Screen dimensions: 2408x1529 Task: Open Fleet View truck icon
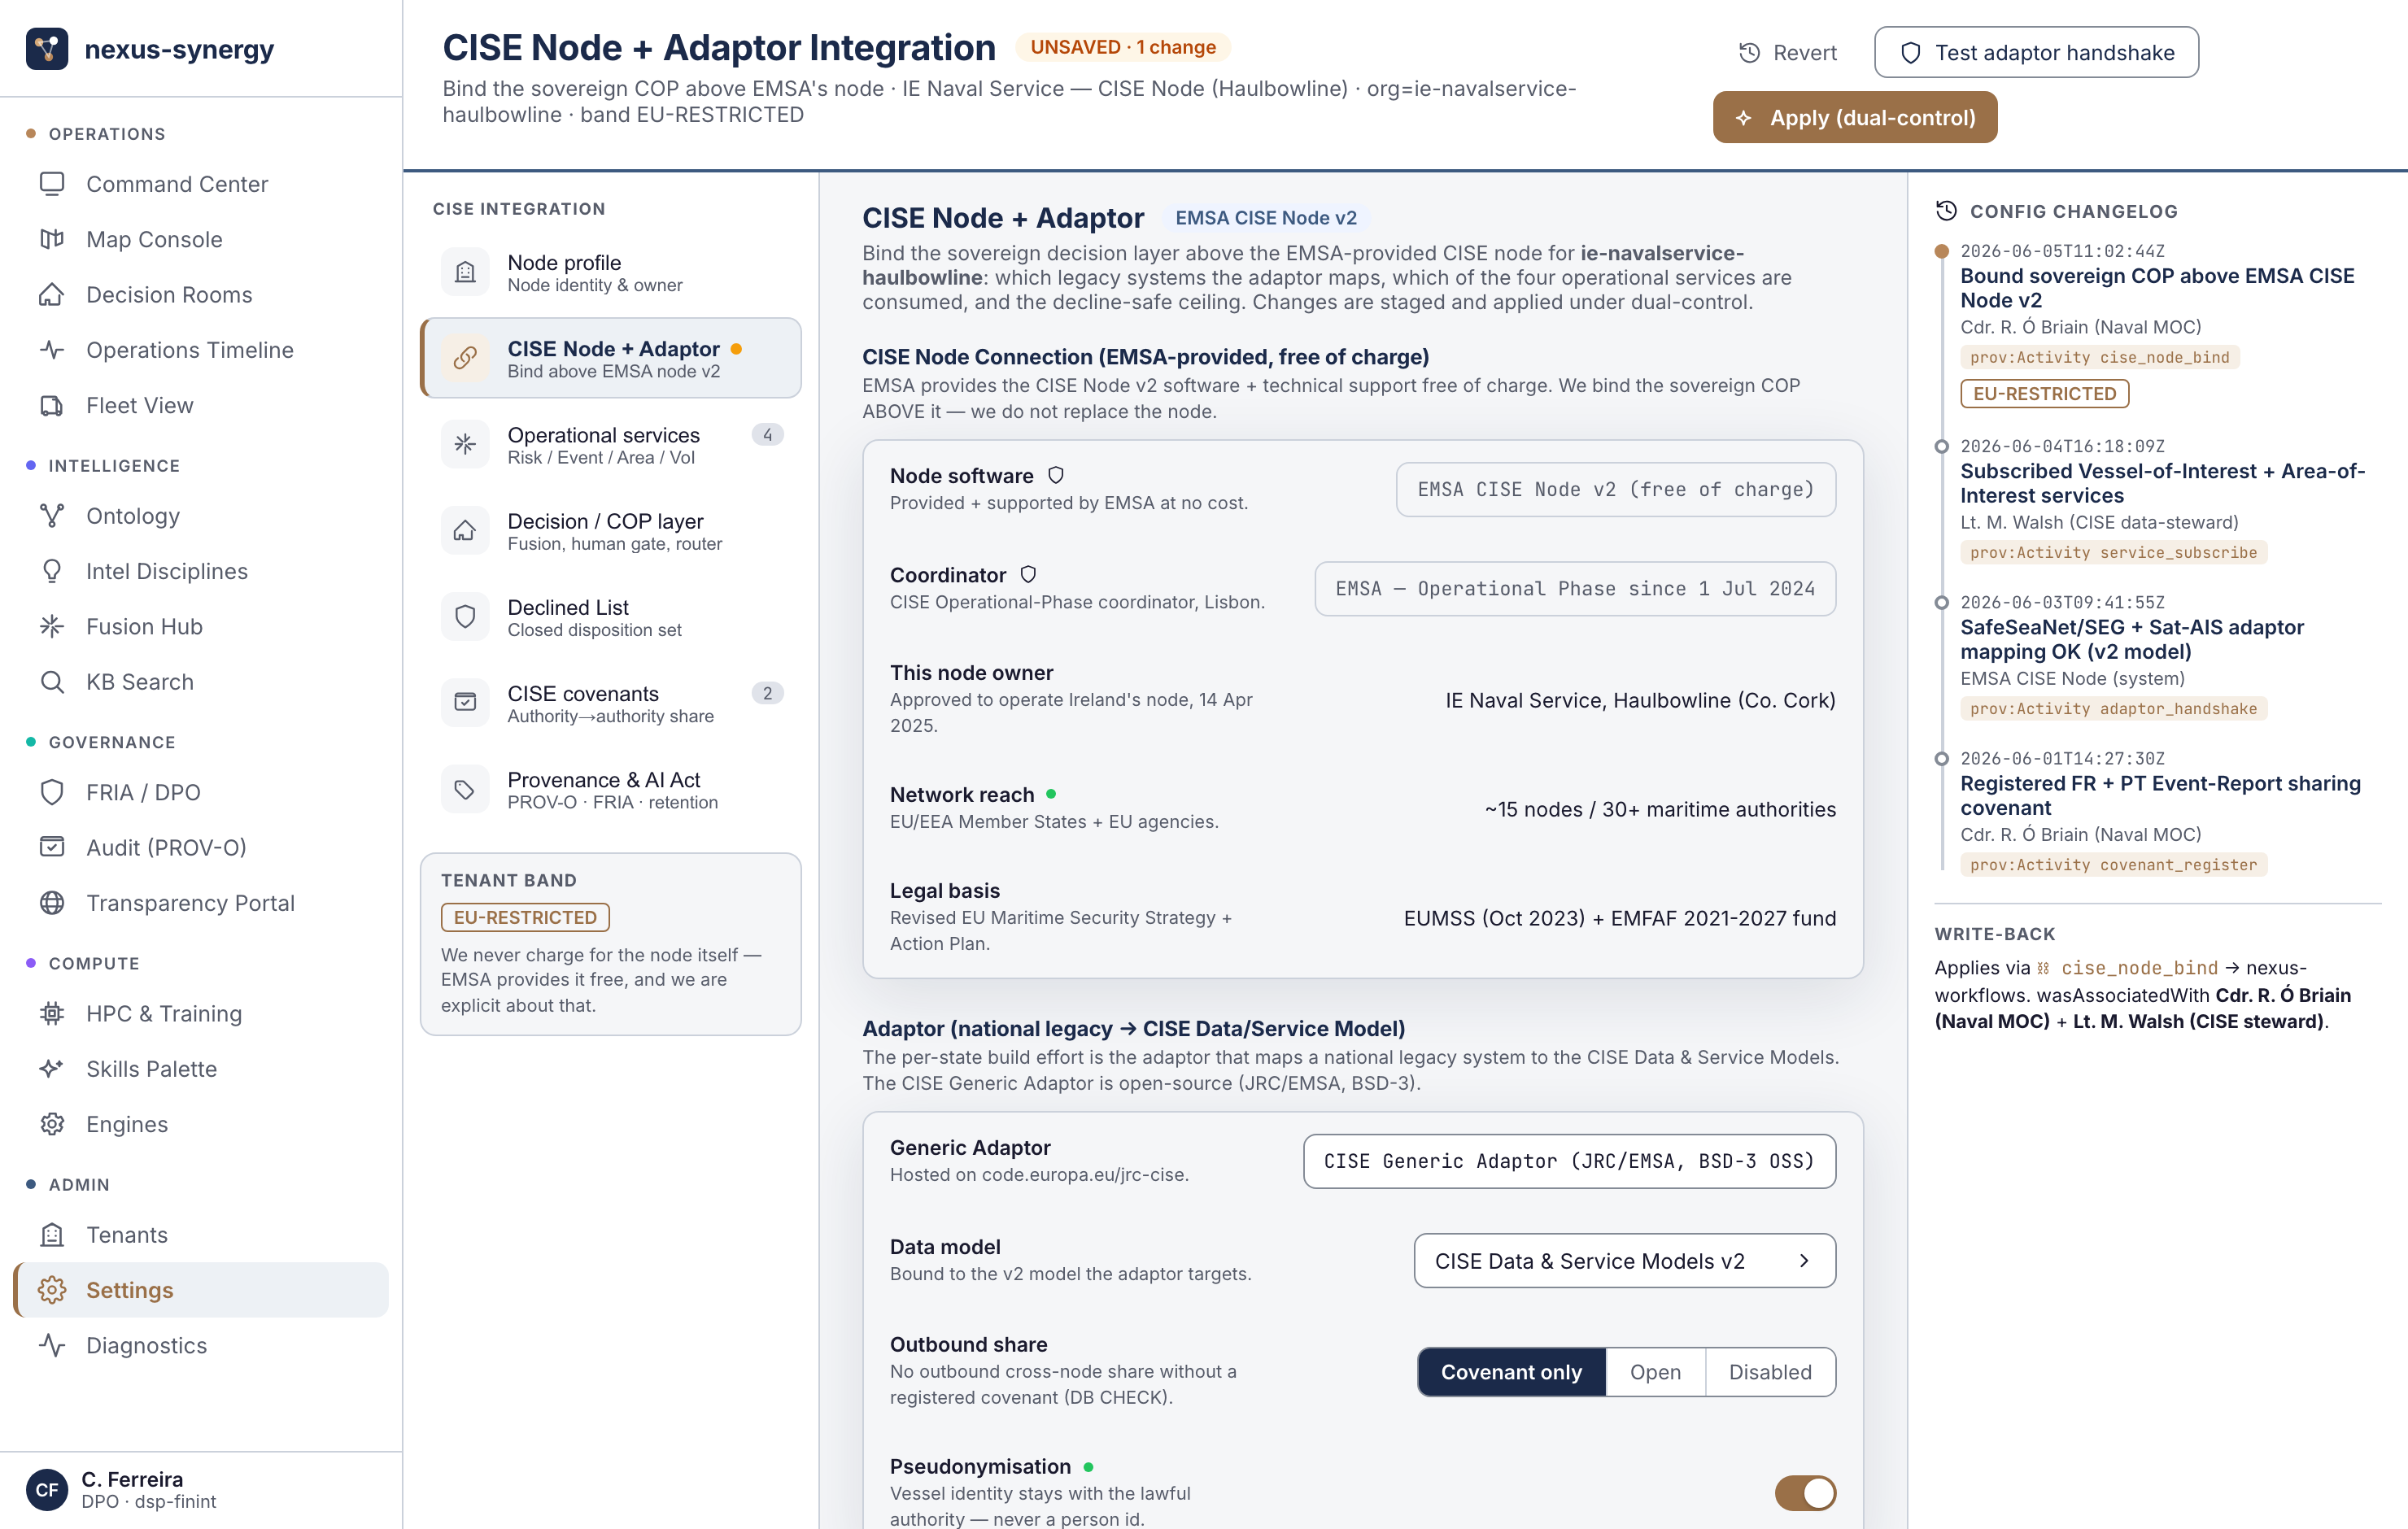(52, 405)
